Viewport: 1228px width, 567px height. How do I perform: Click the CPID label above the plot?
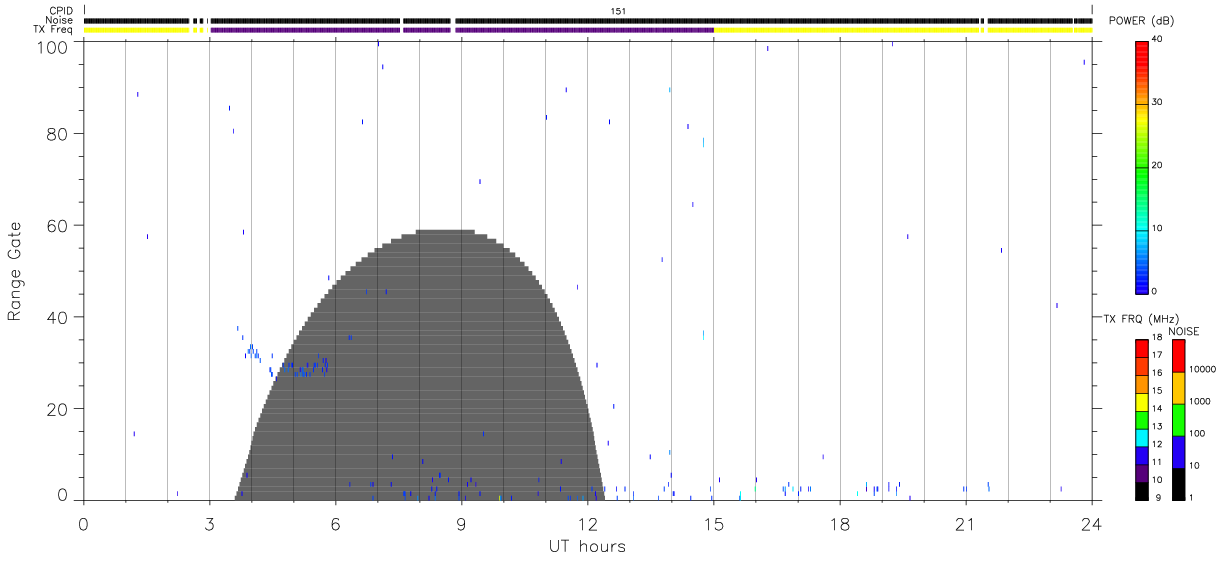(x=60, y=11)
